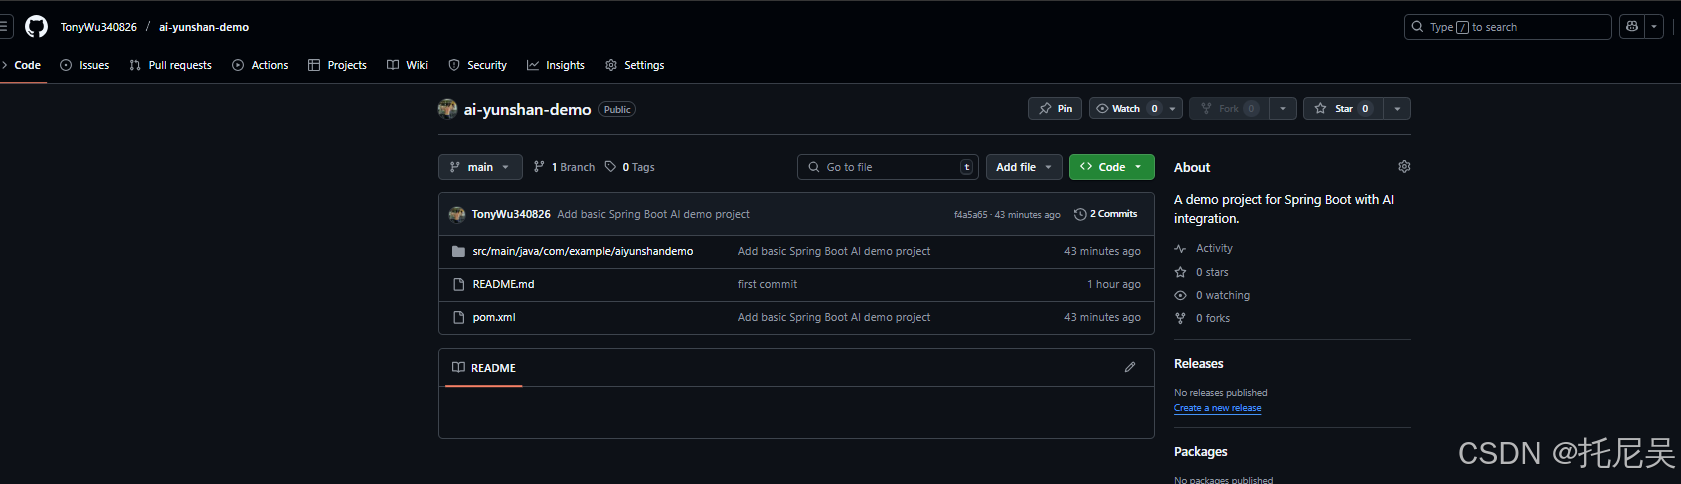Click 'Create a new release' link

pos(1217,408)
